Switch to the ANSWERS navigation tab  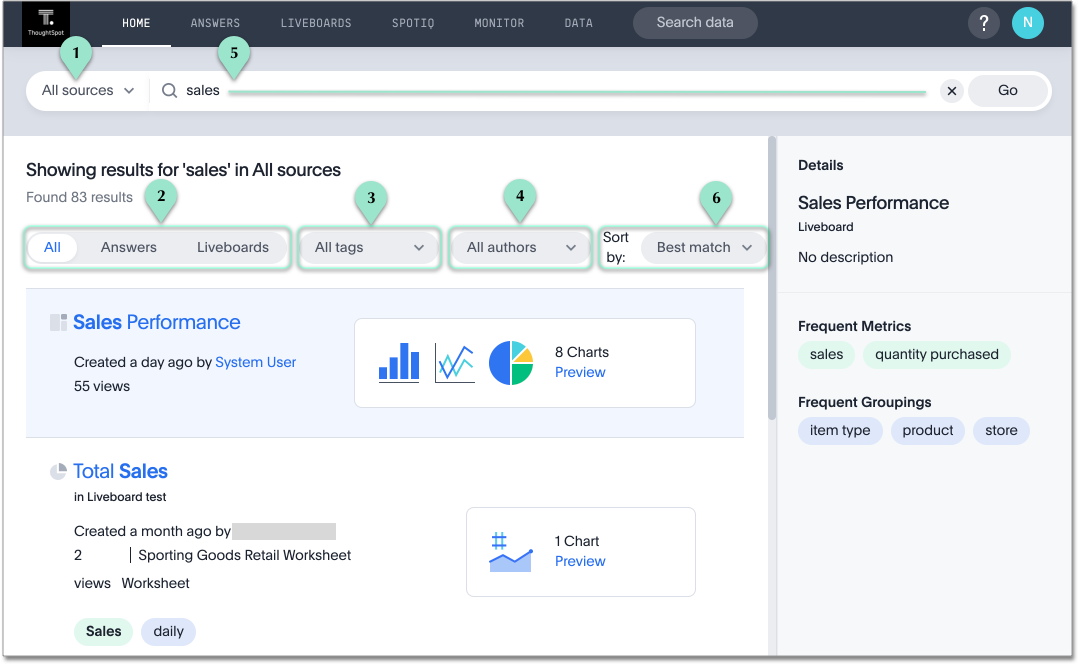point(215,22)
